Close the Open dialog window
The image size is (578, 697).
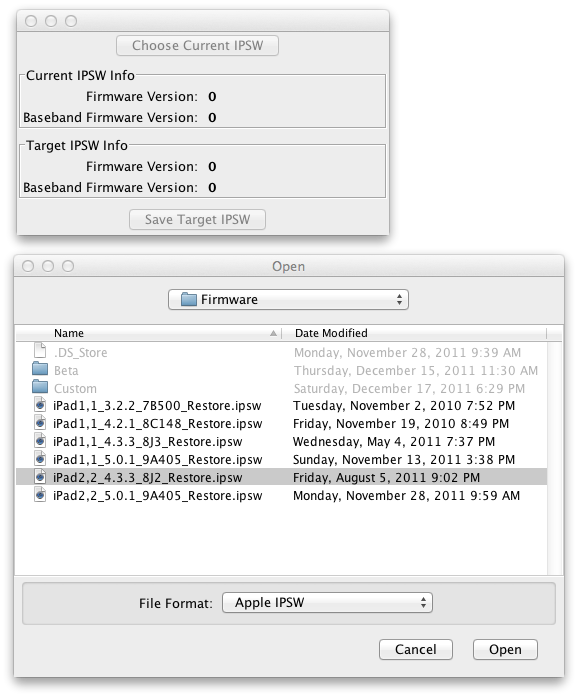click(28, 266)
